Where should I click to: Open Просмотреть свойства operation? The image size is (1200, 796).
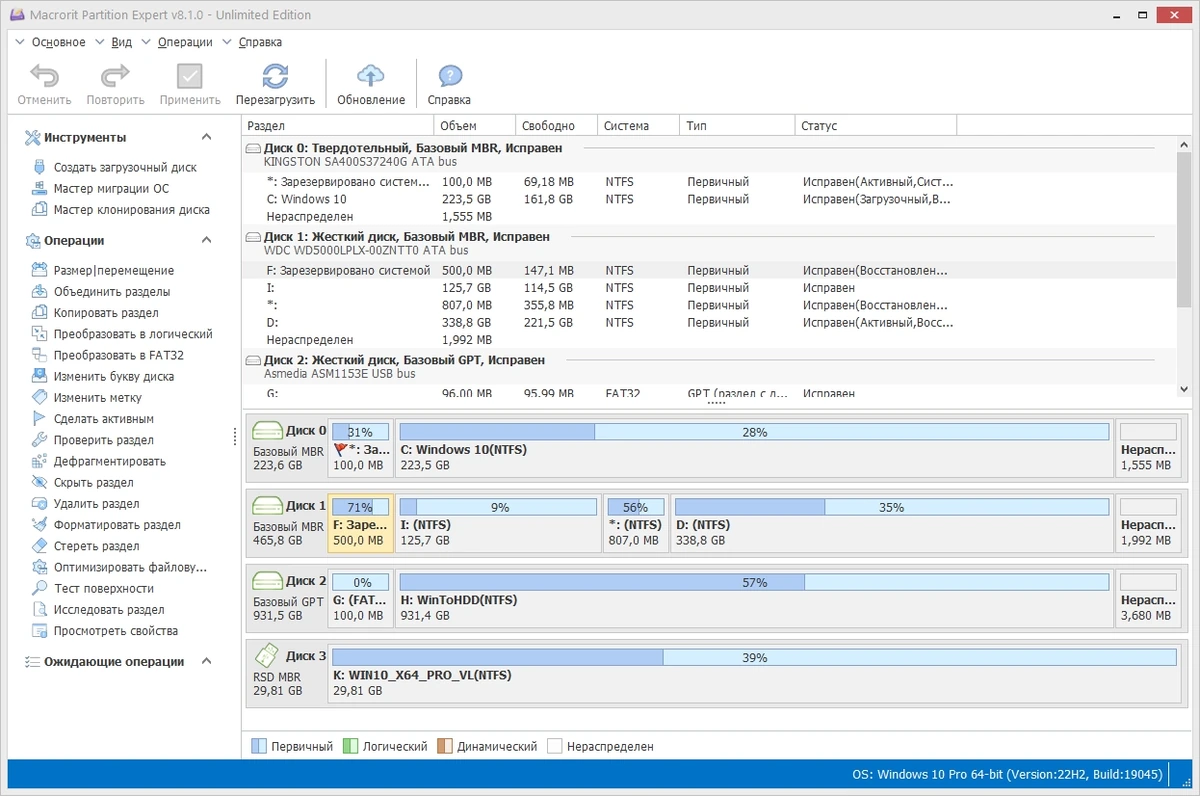(116, 631)
